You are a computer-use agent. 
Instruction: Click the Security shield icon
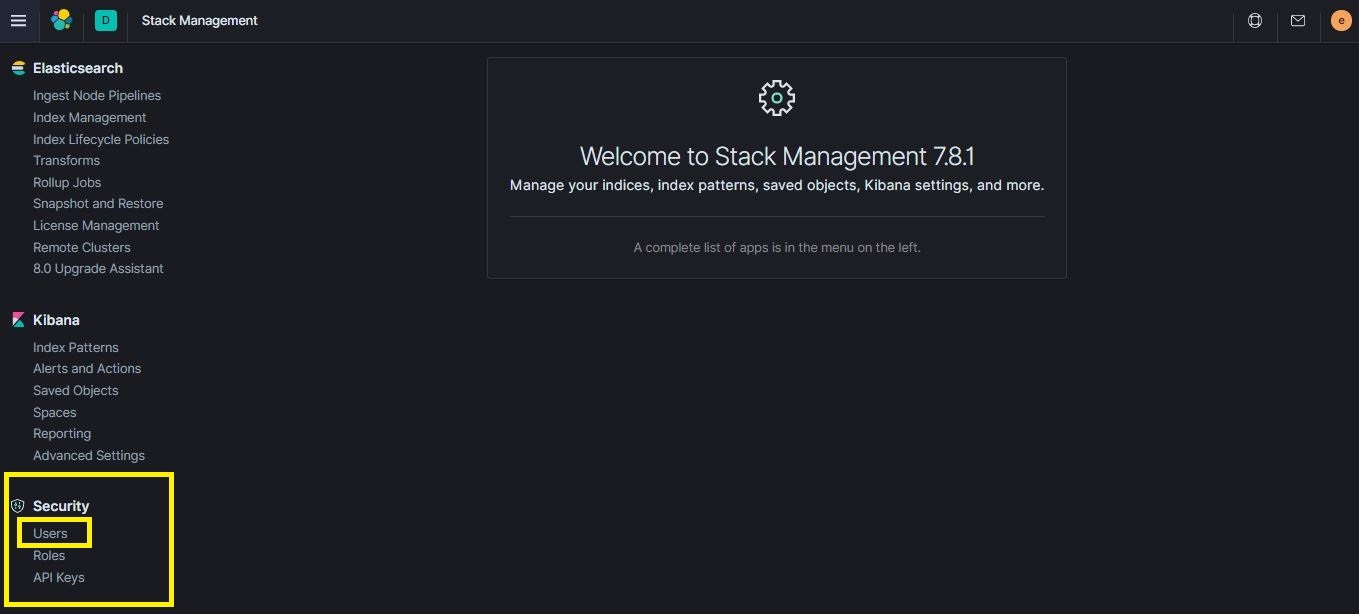click(x=17, y=506)
